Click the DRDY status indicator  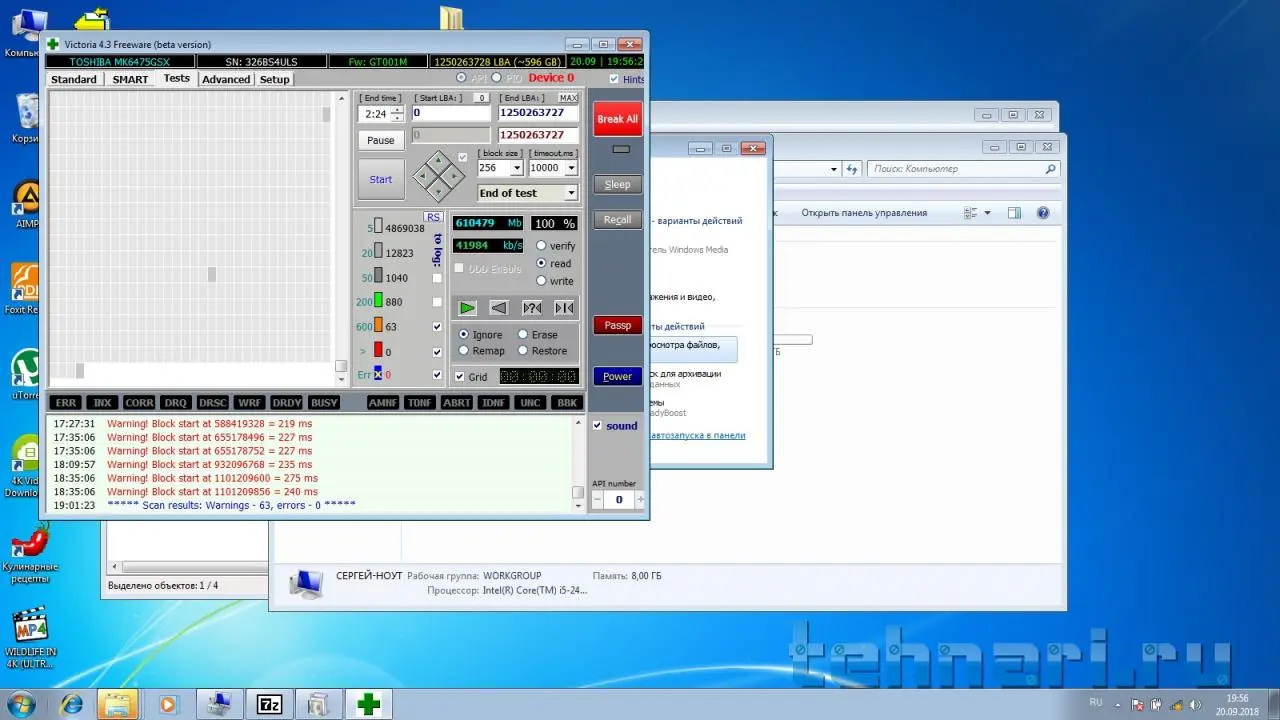click(287, 402)
